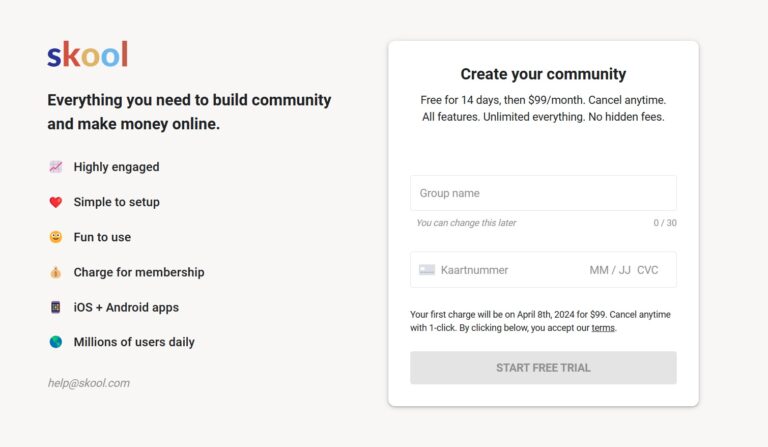Click the skool logo
This screenshot has height=447, width=768.
click(87, 54)
